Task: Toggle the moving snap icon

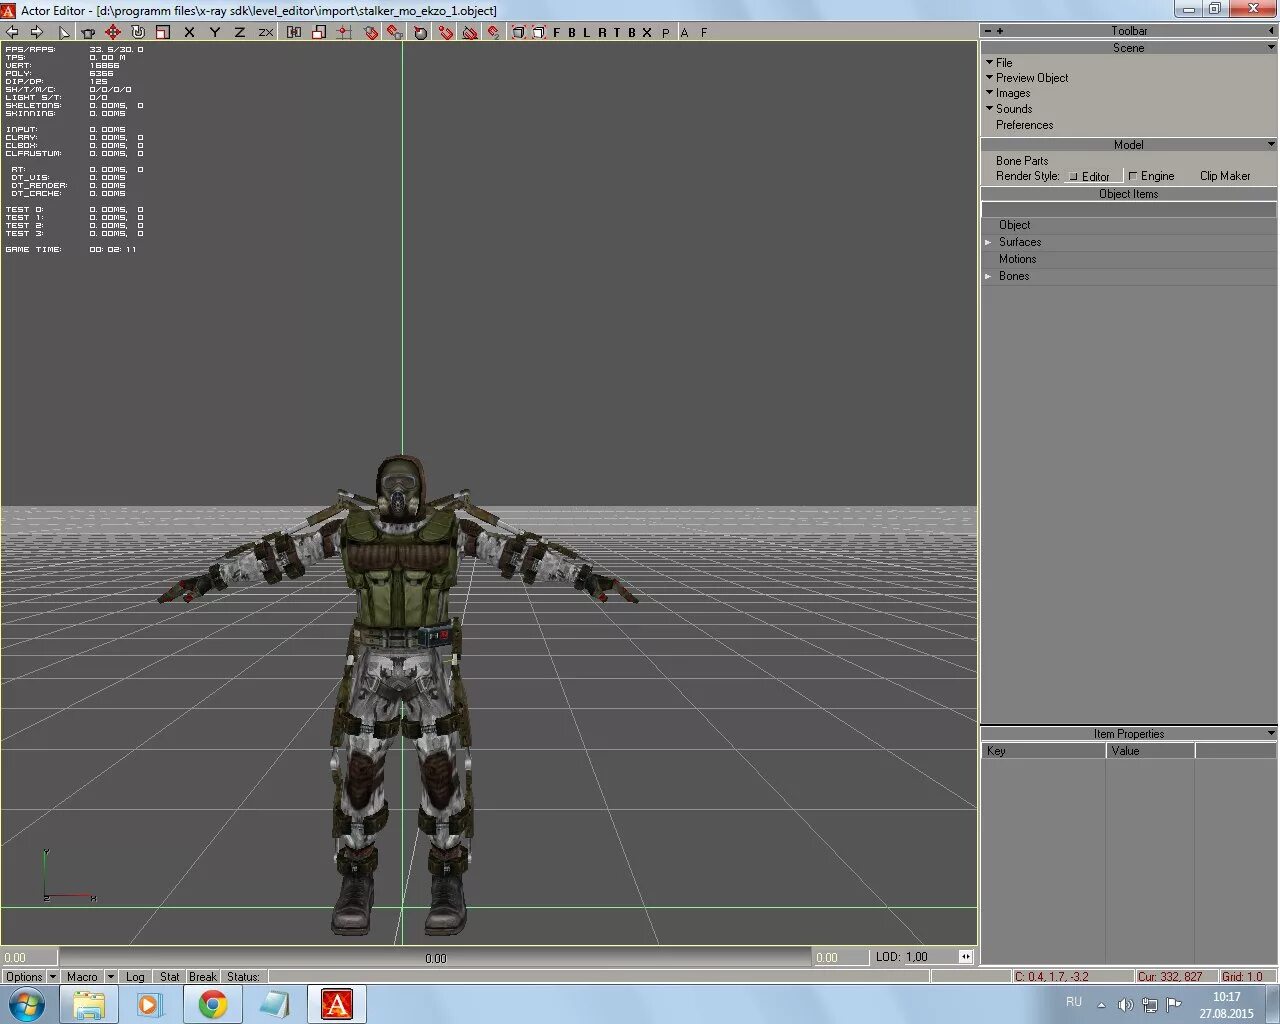Action: coord(395,32)
